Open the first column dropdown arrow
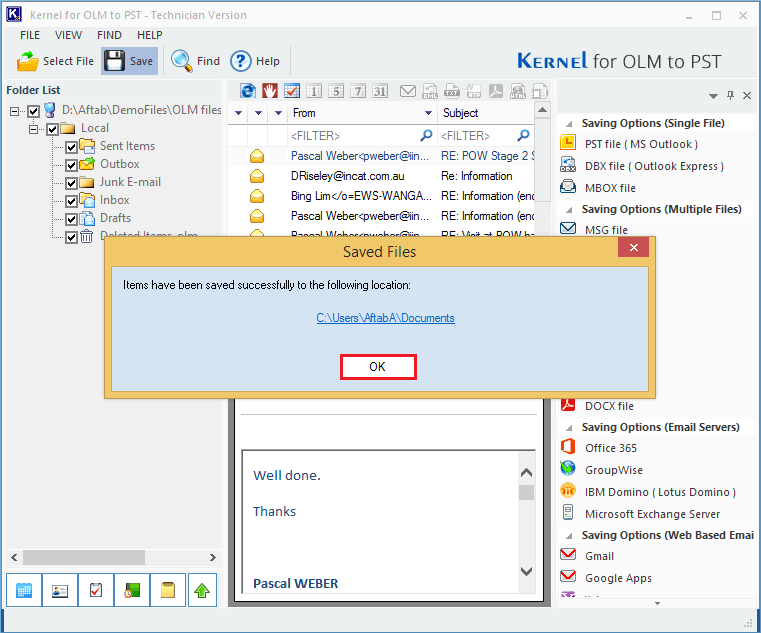The width and height of the screenshot is (761, 633). 238,113
